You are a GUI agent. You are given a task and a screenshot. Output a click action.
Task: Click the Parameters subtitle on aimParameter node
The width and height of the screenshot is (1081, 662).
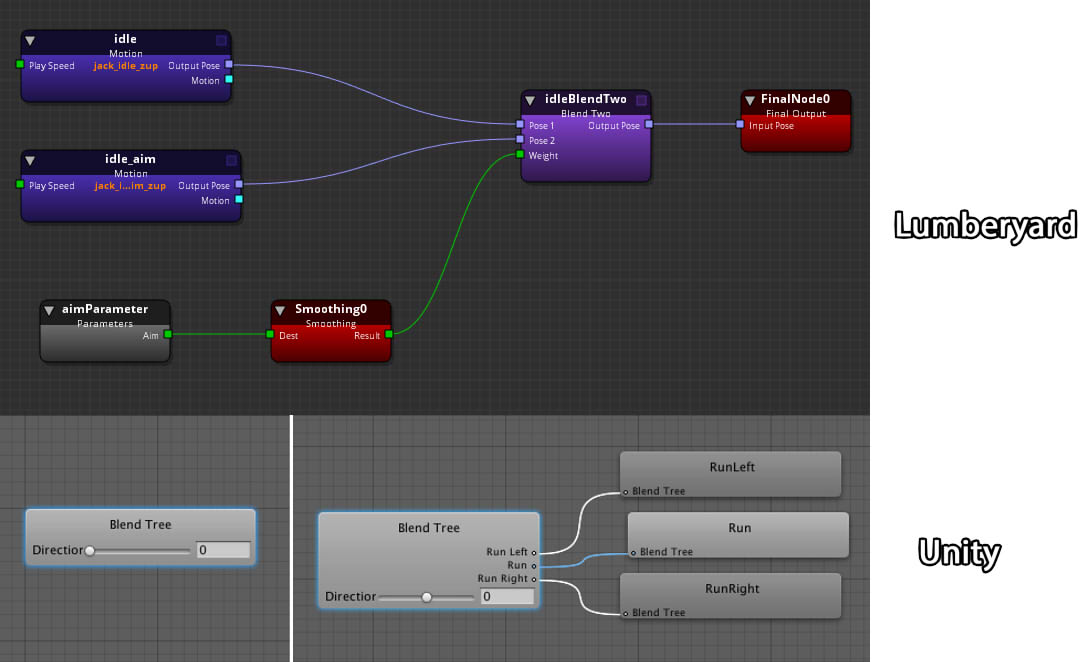(105, 323)
